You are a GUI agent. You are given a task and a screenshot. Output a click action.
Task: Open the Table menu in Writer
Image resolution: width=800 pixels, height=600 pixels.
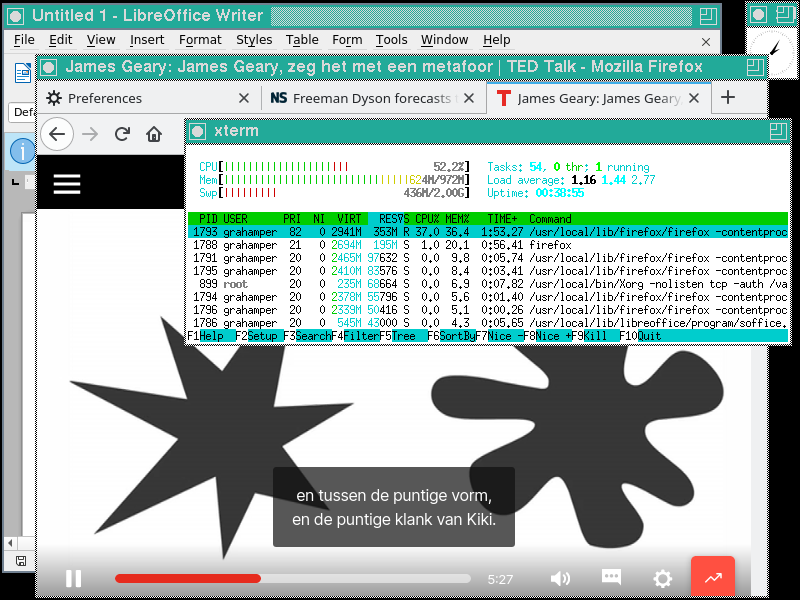(302, 40)
